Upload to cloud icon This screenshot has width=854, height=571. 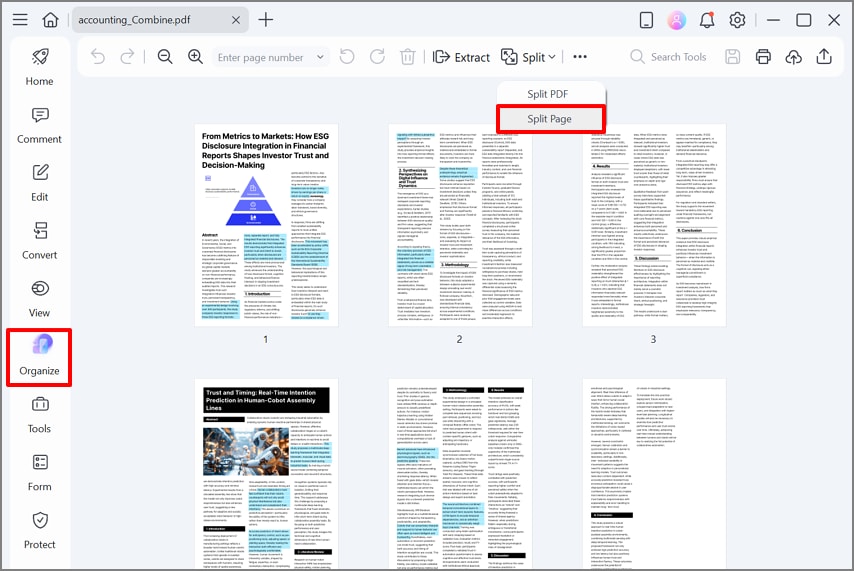click(794, 57)
